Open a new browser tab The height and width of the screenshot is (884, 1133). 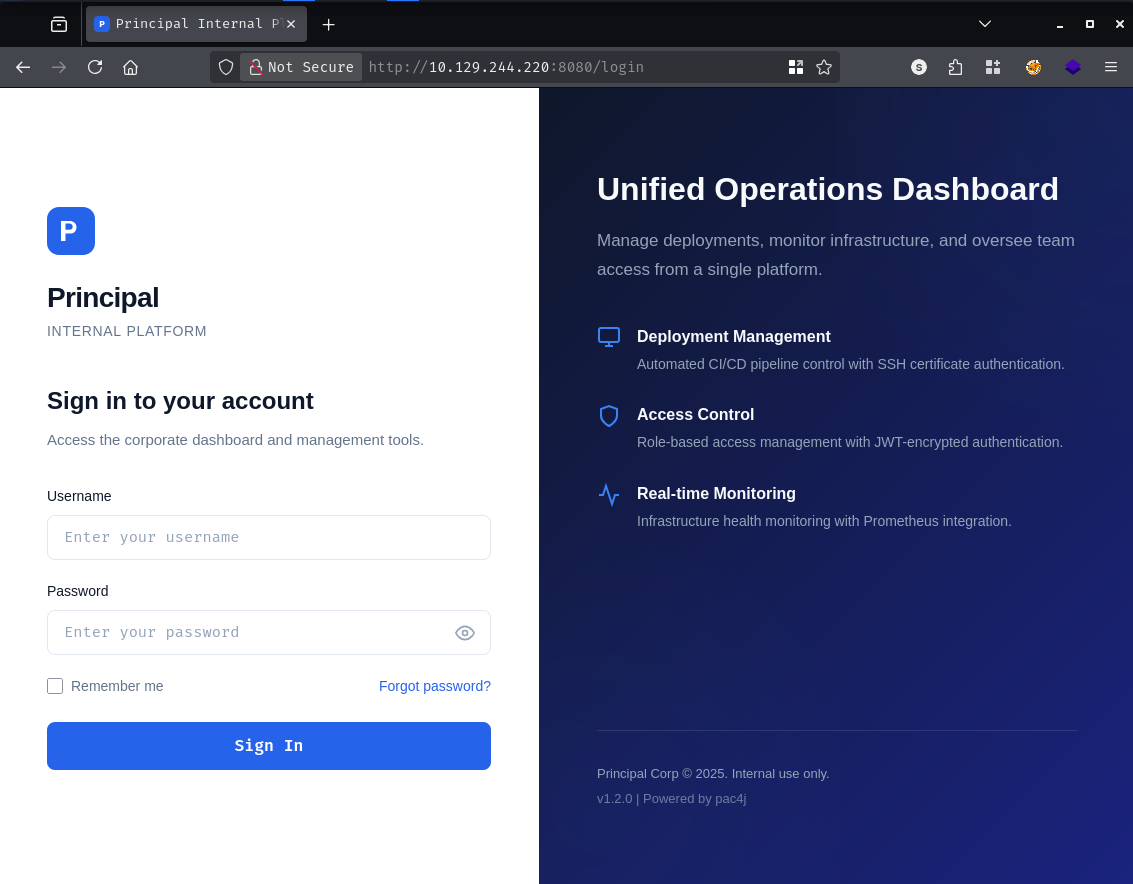(328, 24)
